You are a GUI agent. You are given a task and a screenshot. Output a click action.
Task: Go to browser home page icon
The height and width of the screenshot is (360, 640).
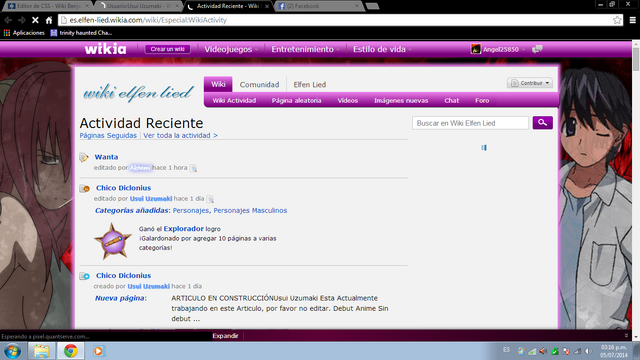coord(49,20)
